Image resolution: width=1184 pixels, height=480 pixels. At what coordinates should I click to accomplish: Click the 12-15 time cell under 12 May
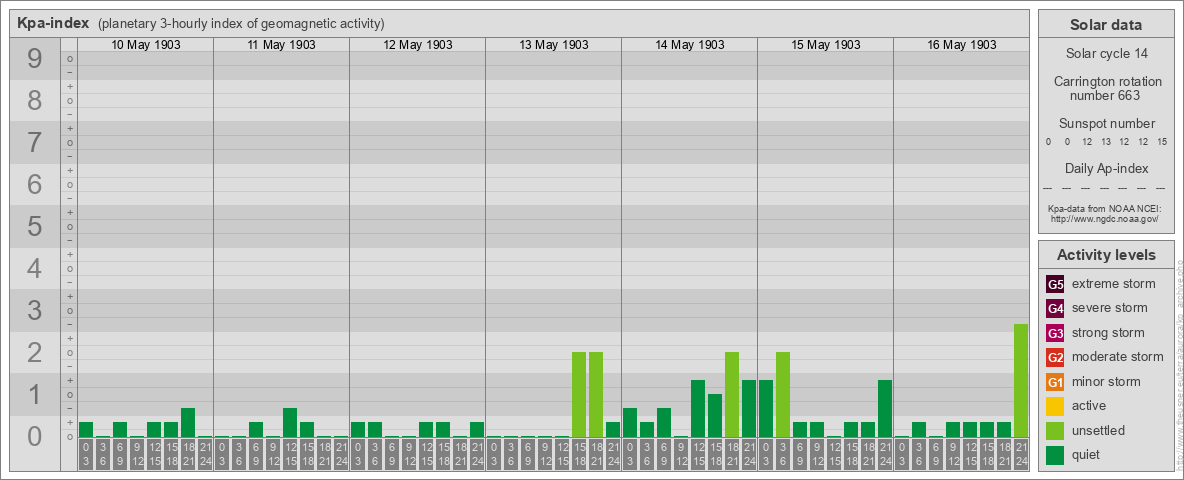426,454
